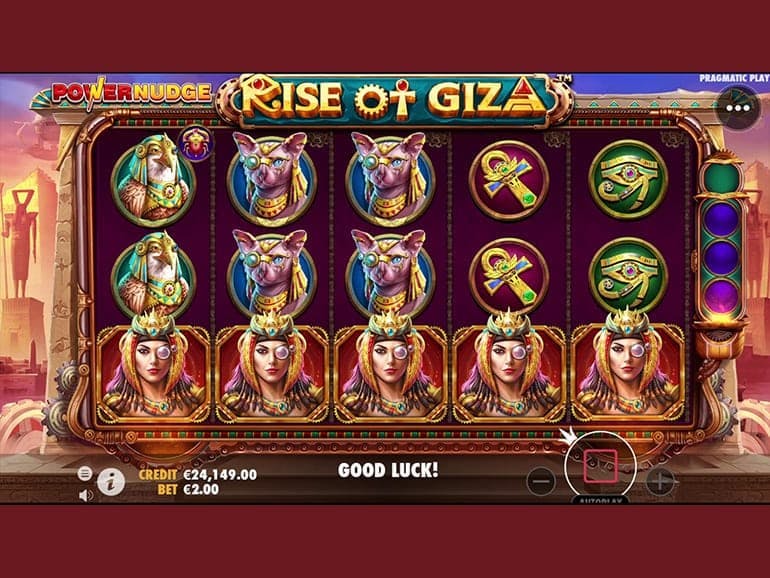
Task: Click the scarab beetle badge icon
Action: tap(196, 143)
